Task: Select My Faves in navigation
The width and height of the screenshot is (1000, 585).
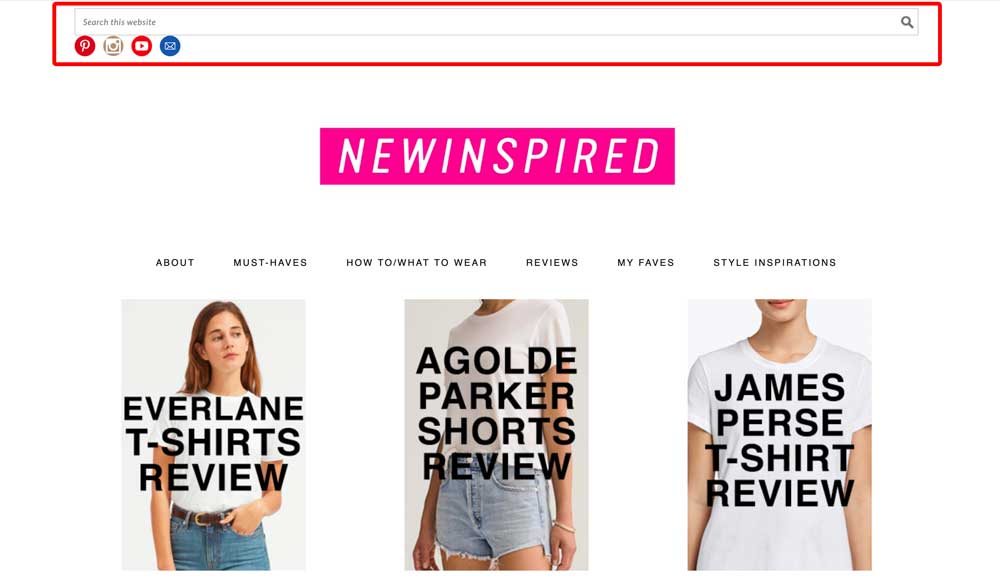Action: click(646, 263)
